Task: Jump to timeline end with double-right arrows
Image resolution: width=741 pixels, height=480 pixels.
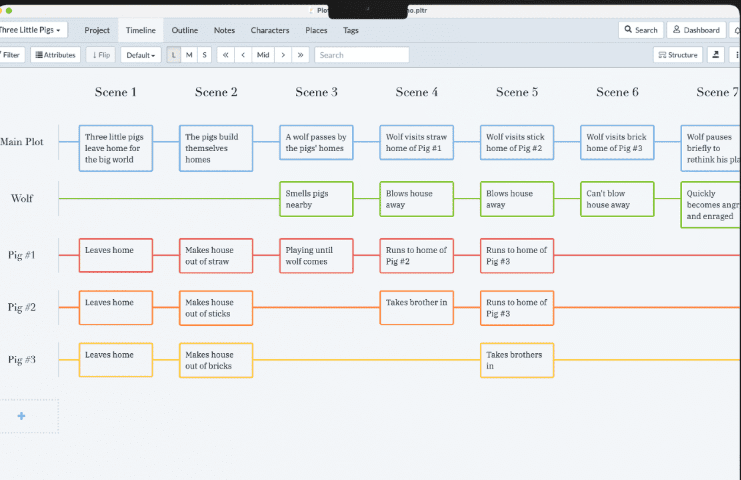Action: (301, 55)
